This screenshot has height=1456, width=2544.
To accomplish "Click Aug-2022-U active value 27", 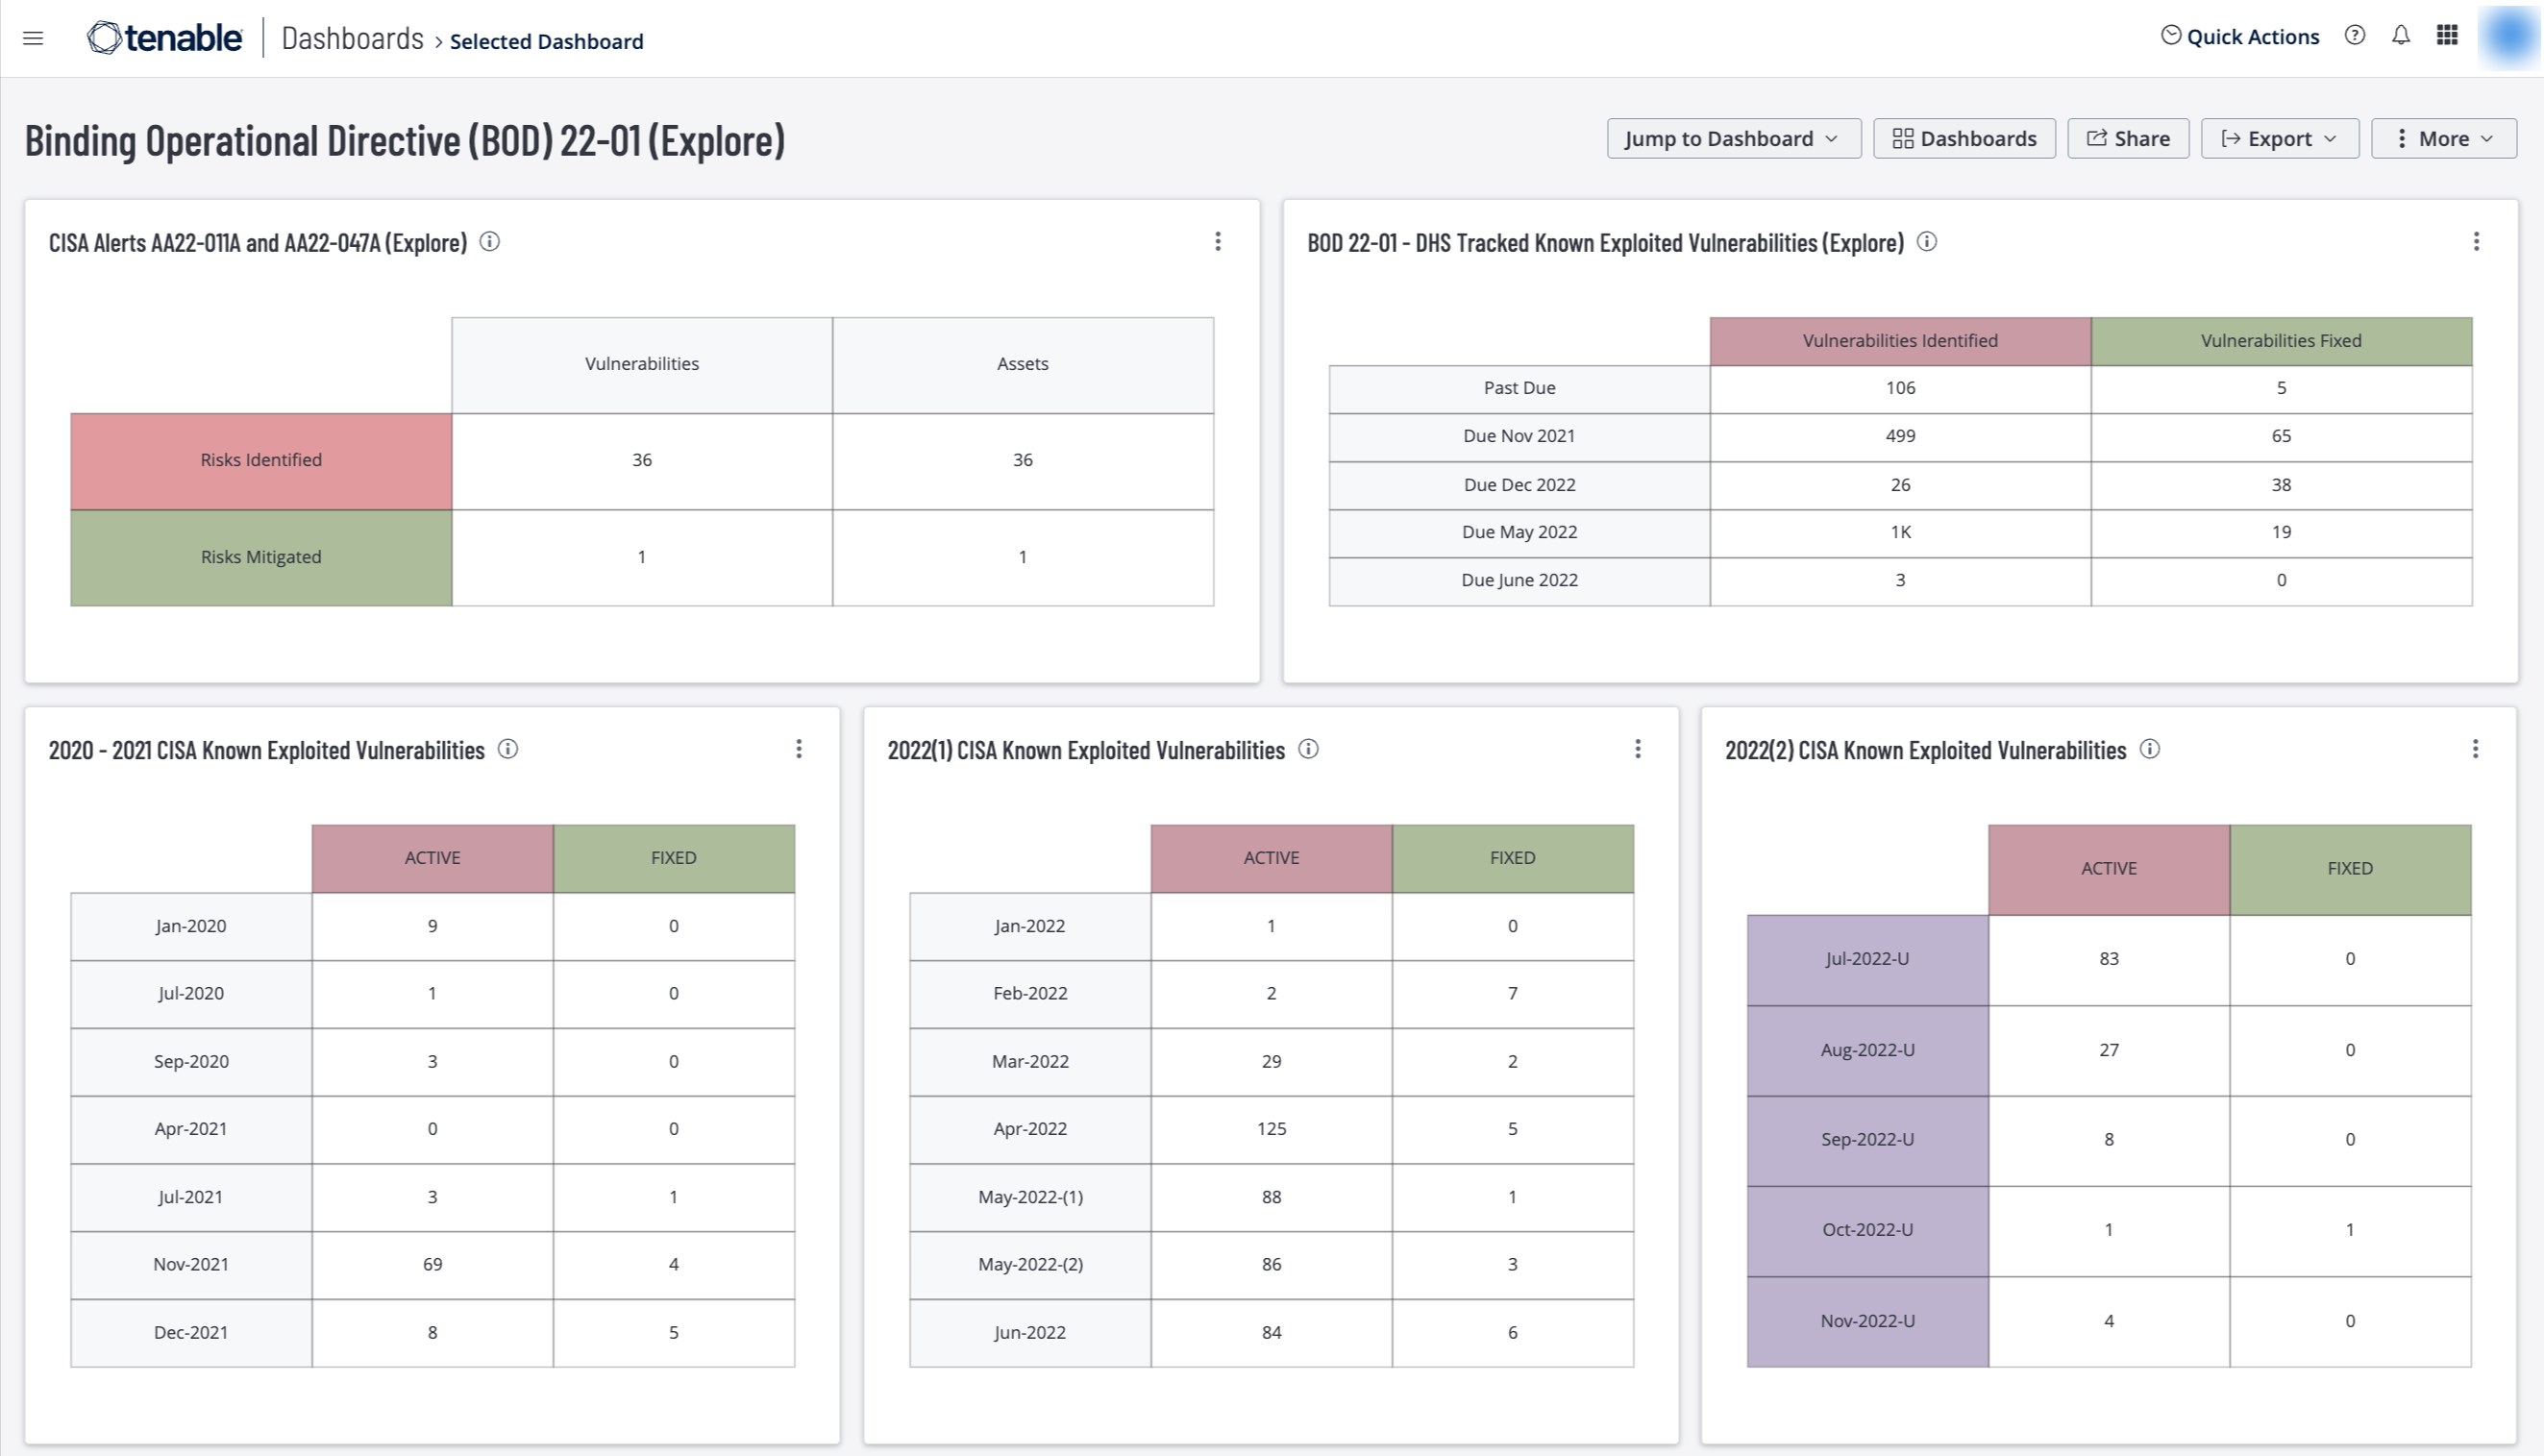I will coord(2109,1051).
